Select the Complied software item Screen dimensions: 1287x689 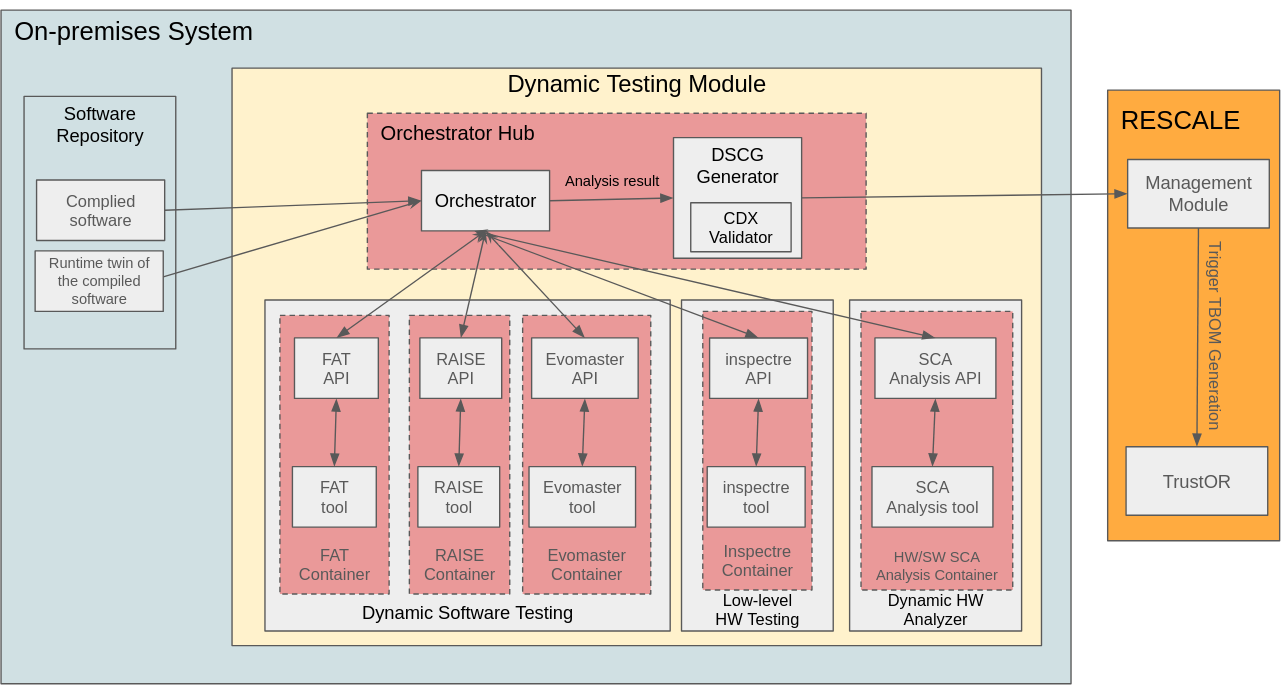click(x=100, y=209)
